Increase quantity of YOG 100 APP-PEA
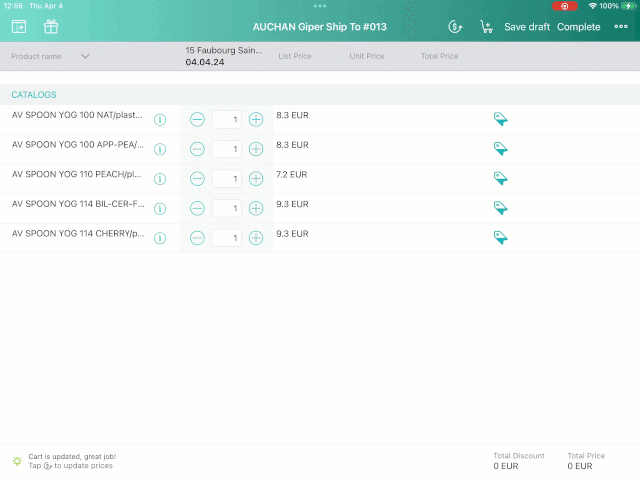 pyautogui.click(x=256, y=149)
